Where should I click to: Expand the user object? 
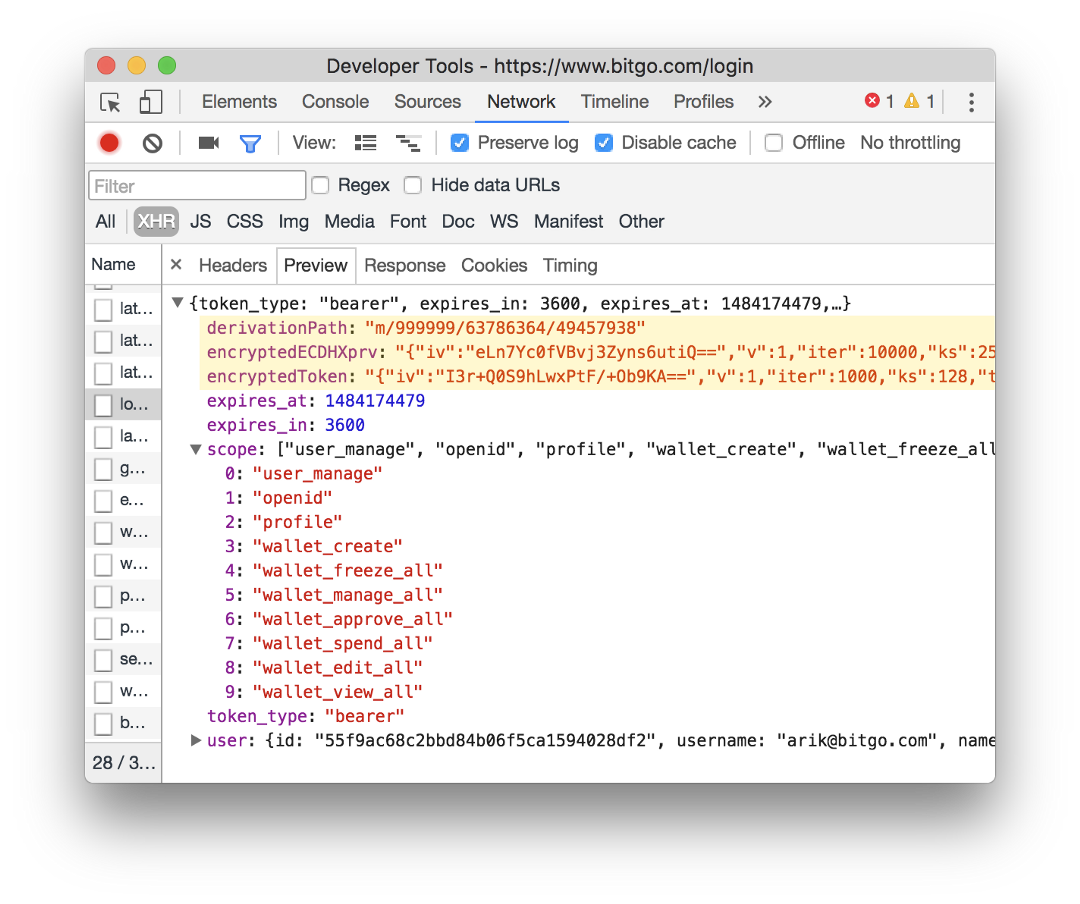pyautogui.click(x=196, y=740)
